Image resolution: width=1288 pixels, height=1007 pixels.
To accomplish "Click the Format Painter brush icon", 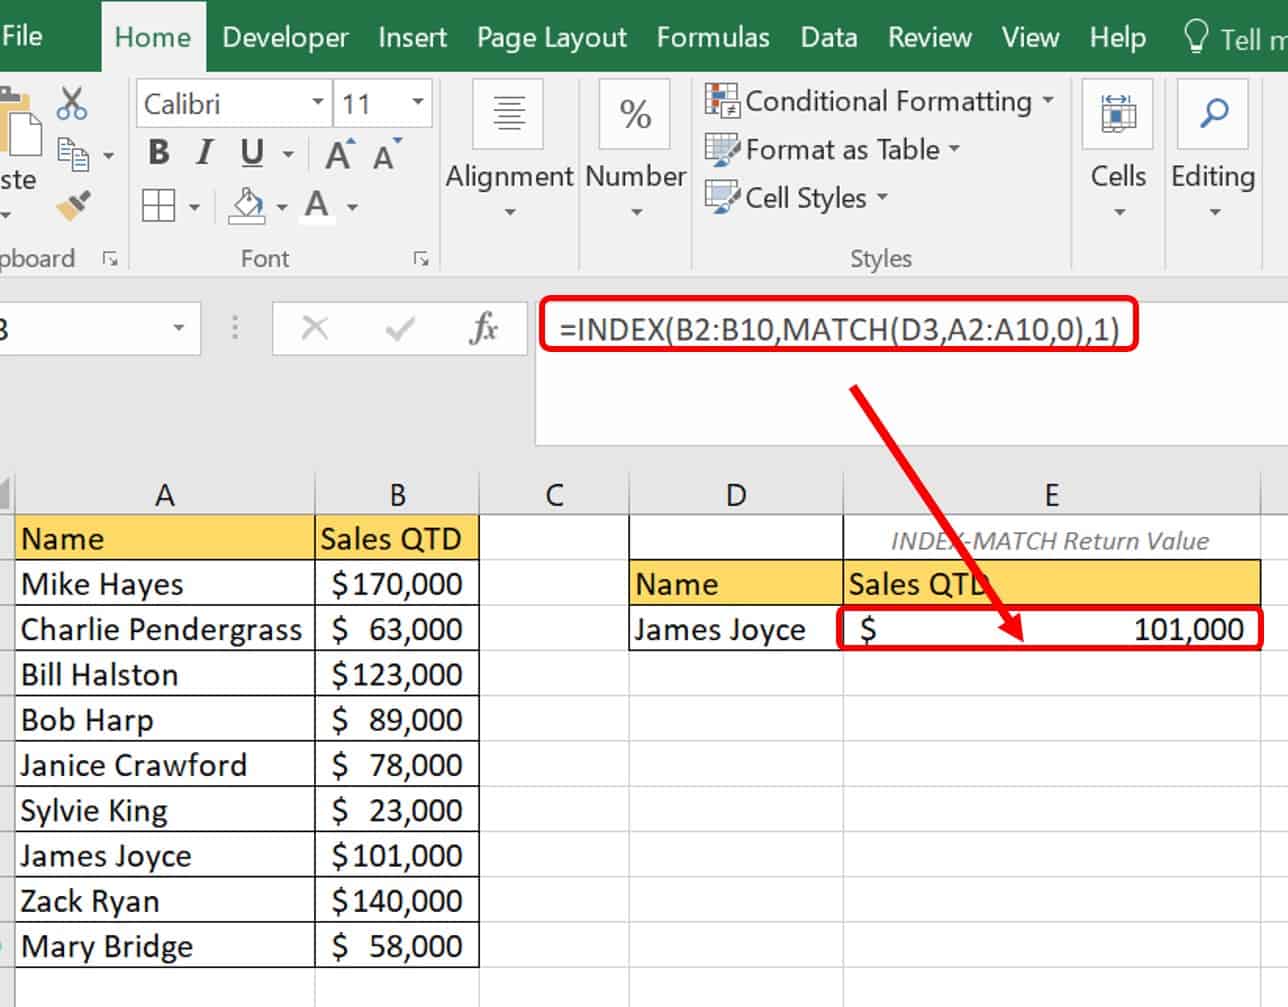I will [x=74, y=206].
